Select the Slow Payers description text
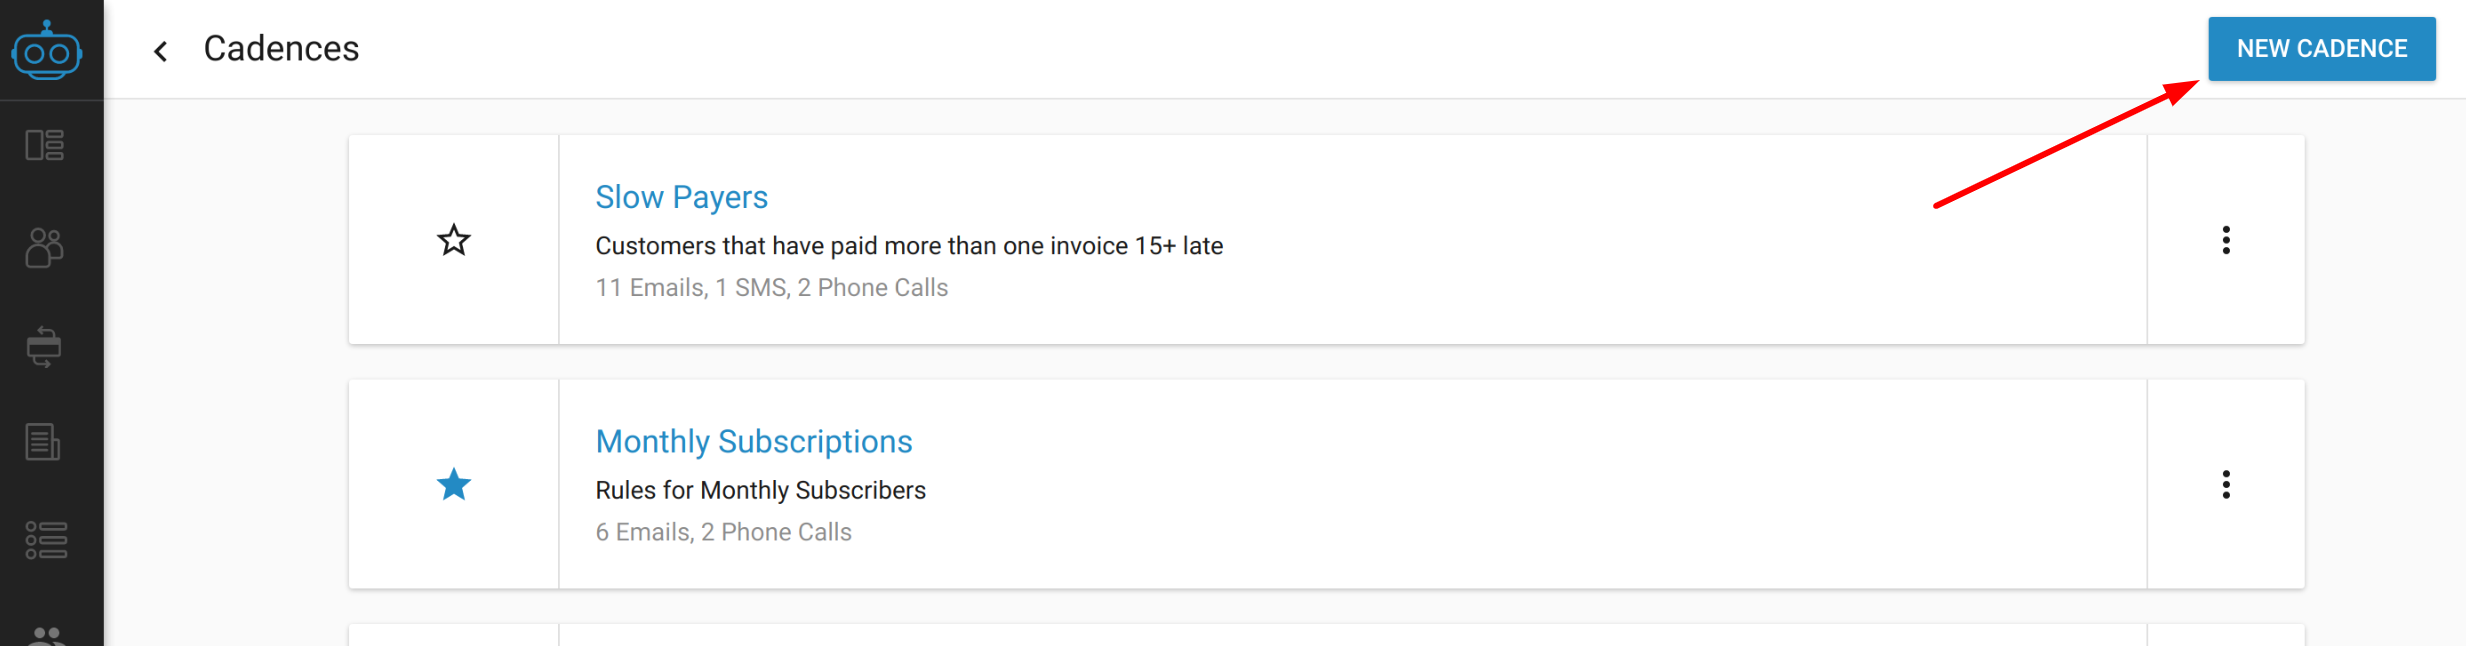 (909, 246)
